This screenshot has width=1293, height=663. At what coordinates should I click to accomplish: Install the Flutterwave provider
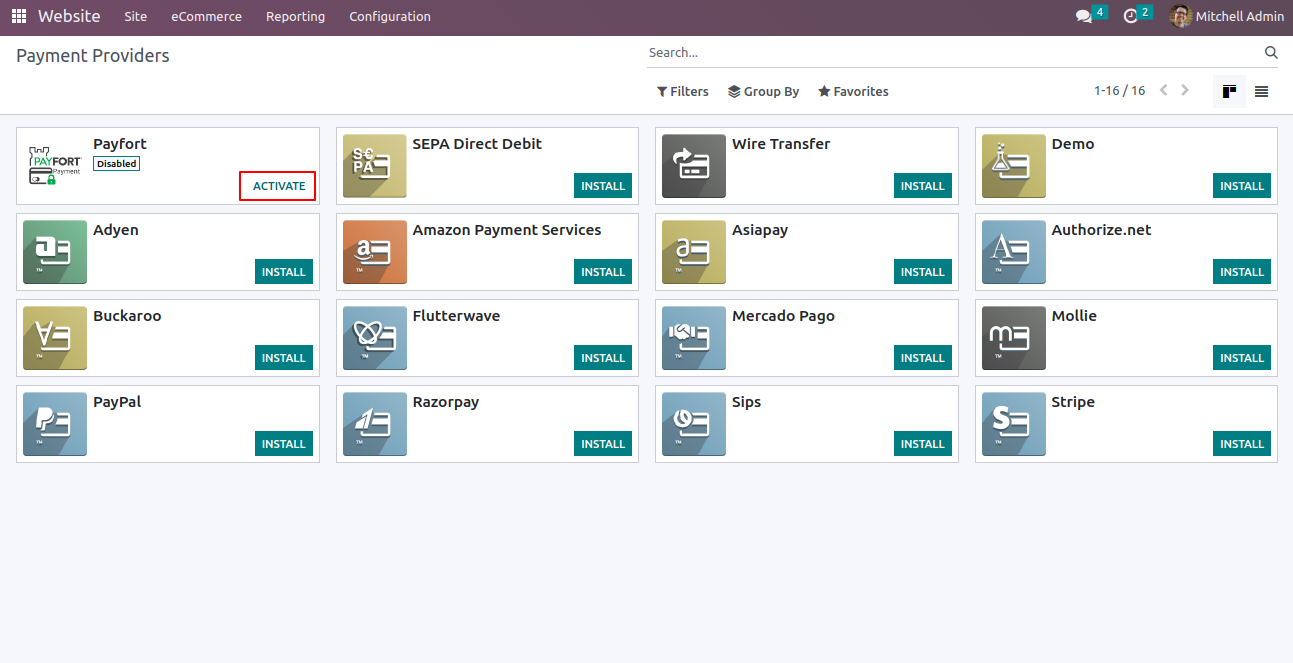[603, 358]
